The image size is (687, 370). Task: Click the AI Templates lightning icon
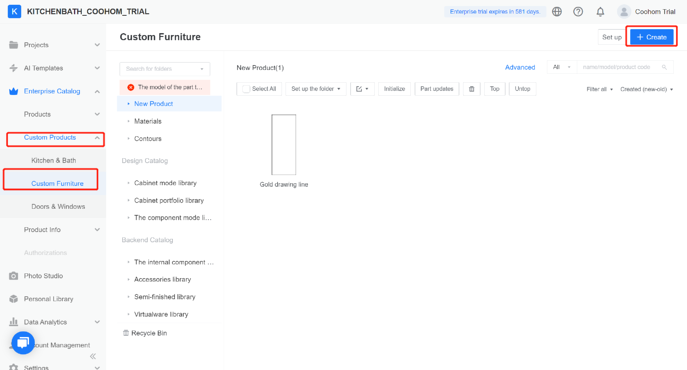click(14, 68)
